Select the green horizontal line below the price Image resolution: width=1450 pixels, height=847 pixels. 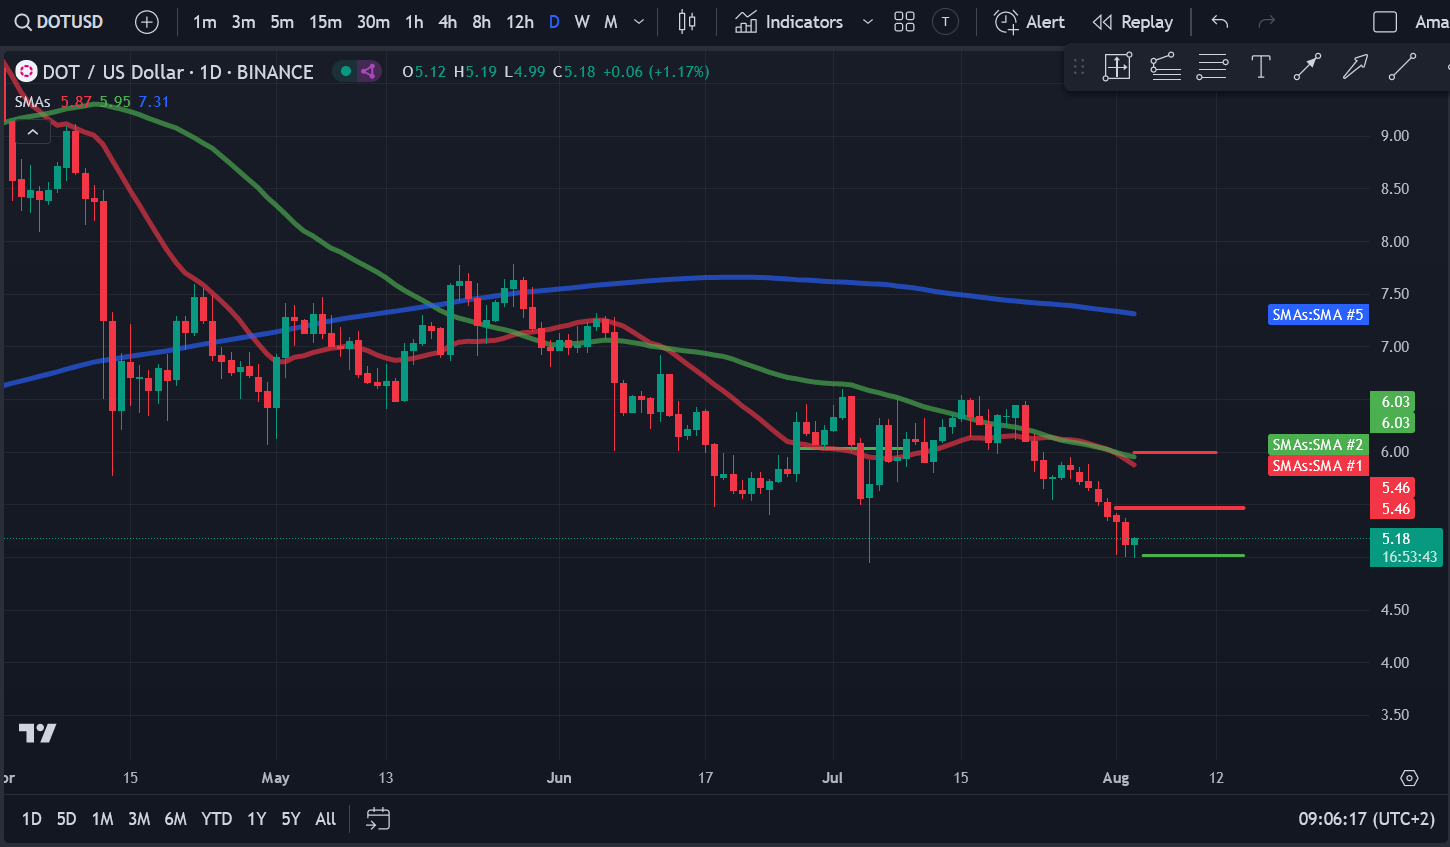pyautogui.click(x=1193, y=555)
